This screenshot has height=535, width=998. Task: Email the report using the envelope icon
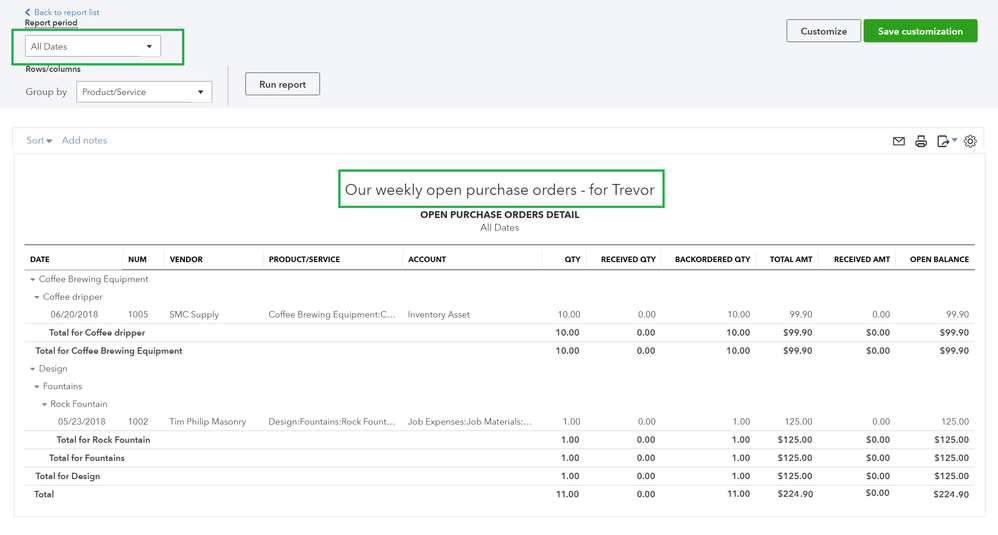coord(899,142)
